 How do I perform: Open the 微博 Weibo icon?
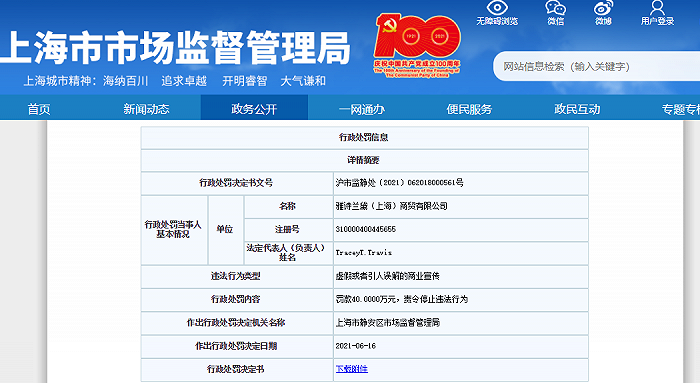(603, 8)
